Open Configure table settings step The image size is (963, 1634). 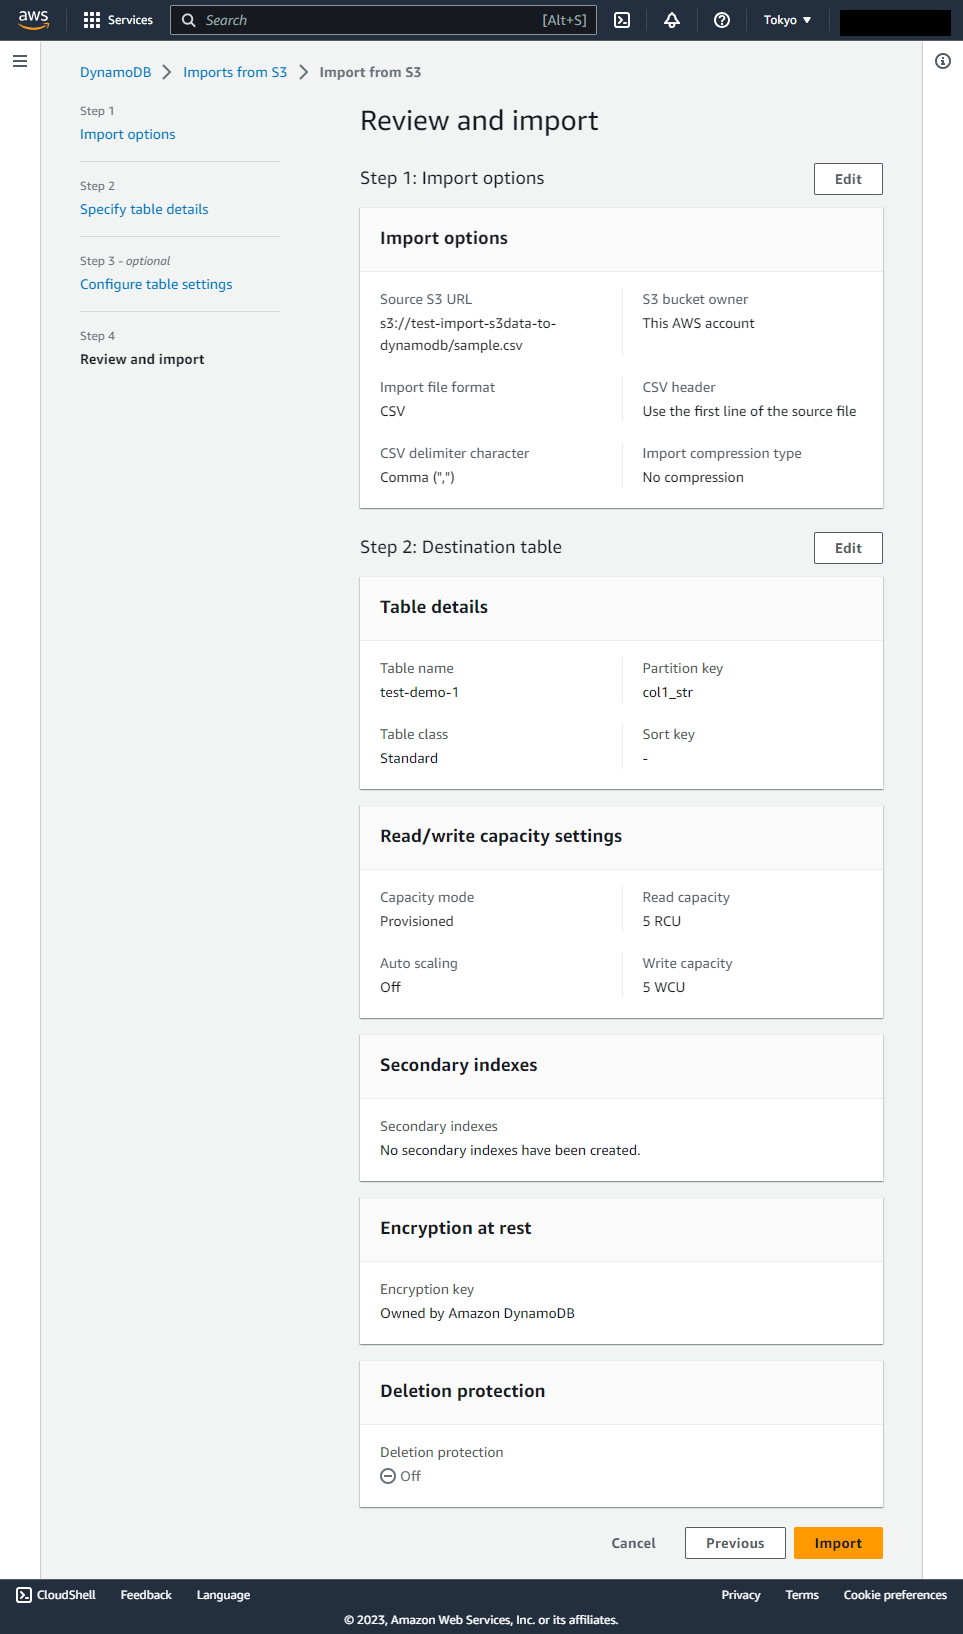pos(156,284)
